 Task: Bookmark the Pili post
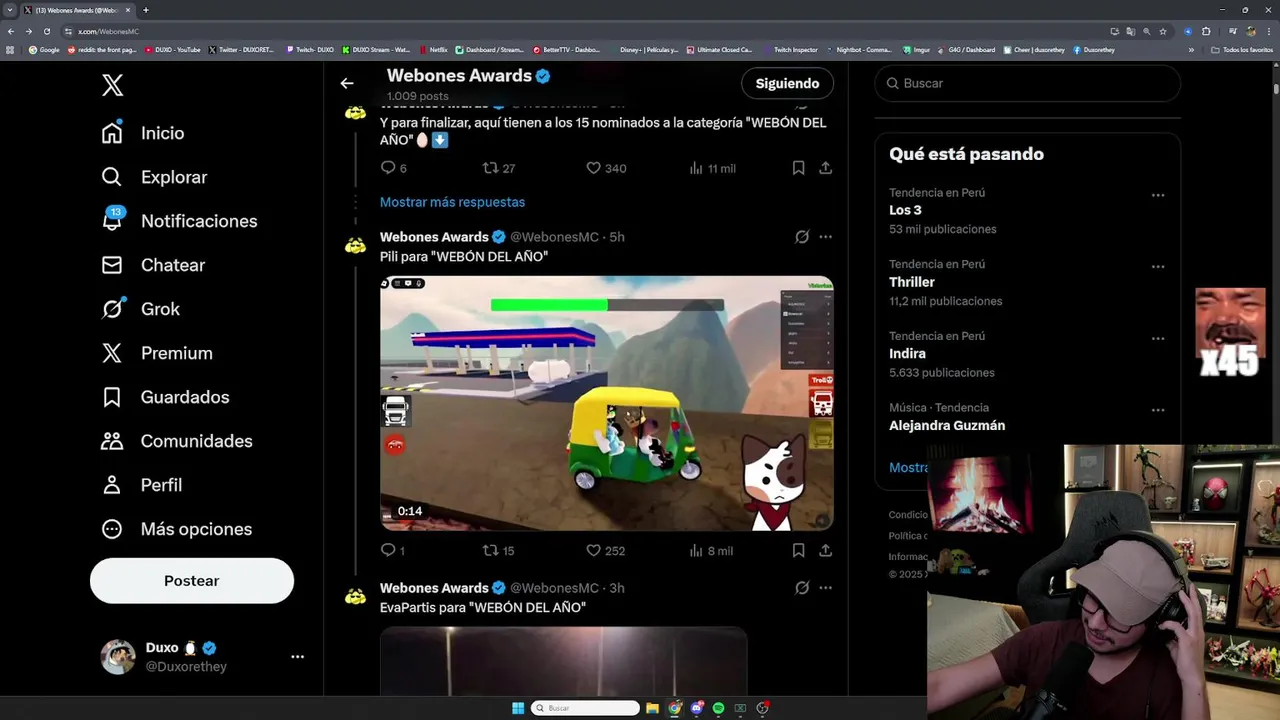click(798, 550)
